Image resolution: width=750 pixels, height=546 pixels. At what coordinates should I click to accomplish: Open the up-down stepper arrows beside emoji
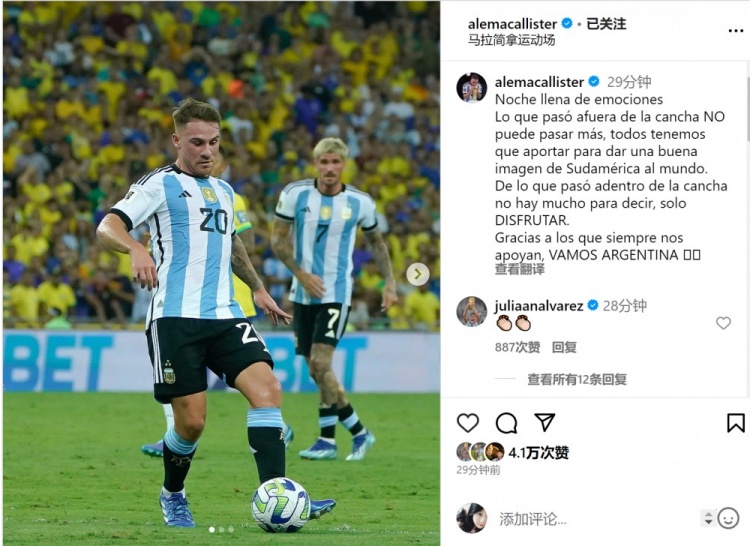click(x=708, y=518)
